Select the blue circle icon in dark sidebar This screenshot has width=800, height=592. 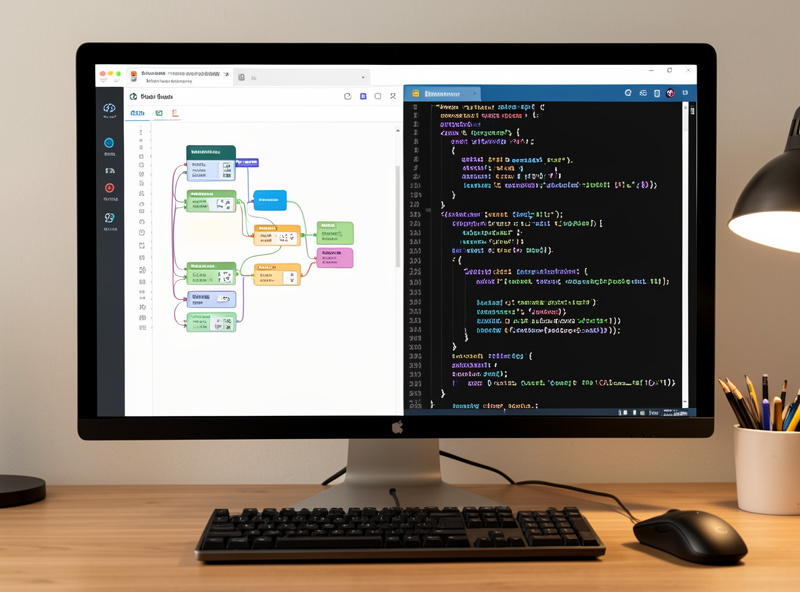pyautogui.click(x=109, y=143)
